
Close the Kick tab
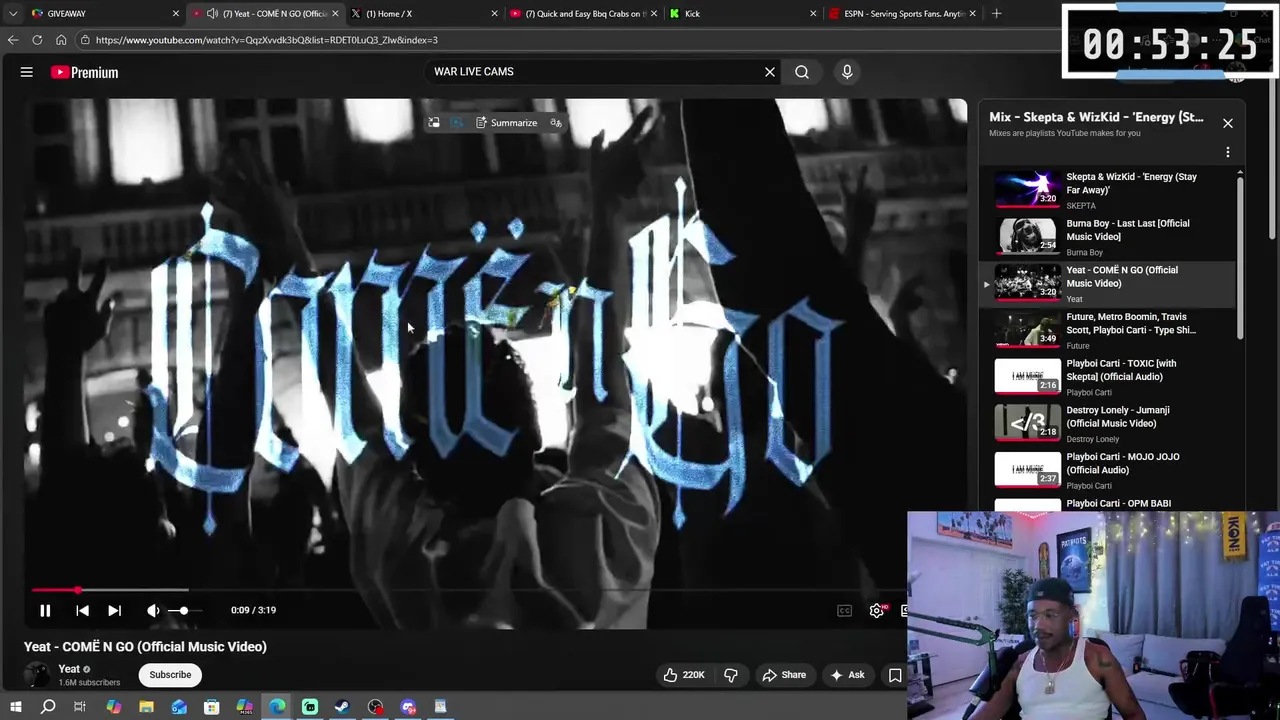(814, 14)
